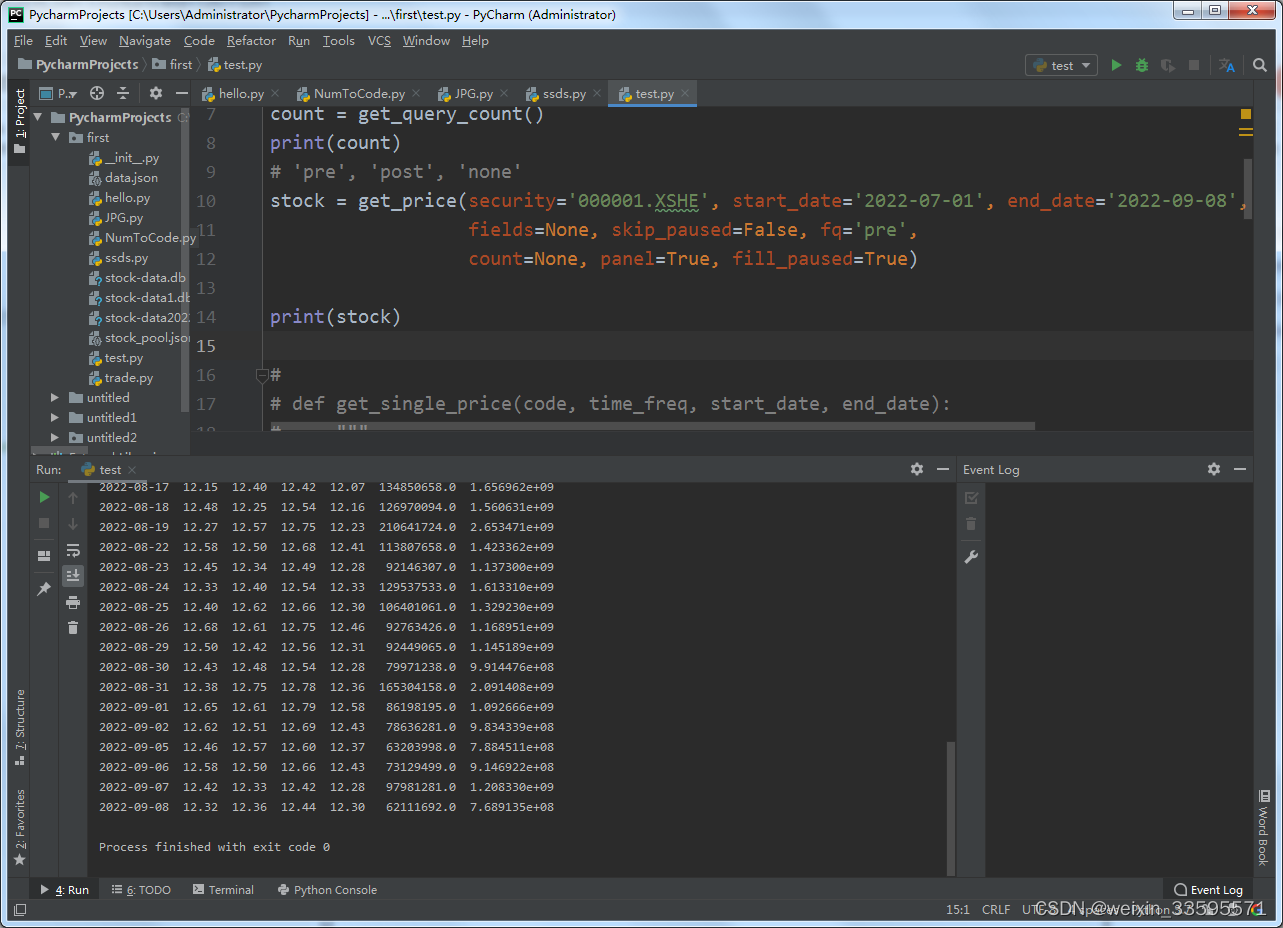1283x928 pixels.
Task: Click PycharmProjects in the breadcrumb bar
Action: tap(78, 65)
